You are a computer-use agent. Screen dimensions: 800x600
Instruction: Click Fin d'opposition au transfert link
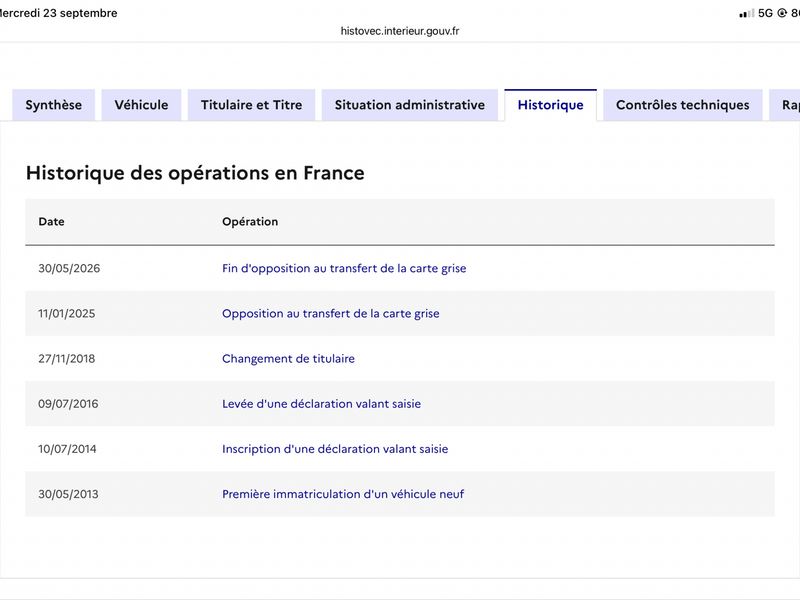(344, 268)
